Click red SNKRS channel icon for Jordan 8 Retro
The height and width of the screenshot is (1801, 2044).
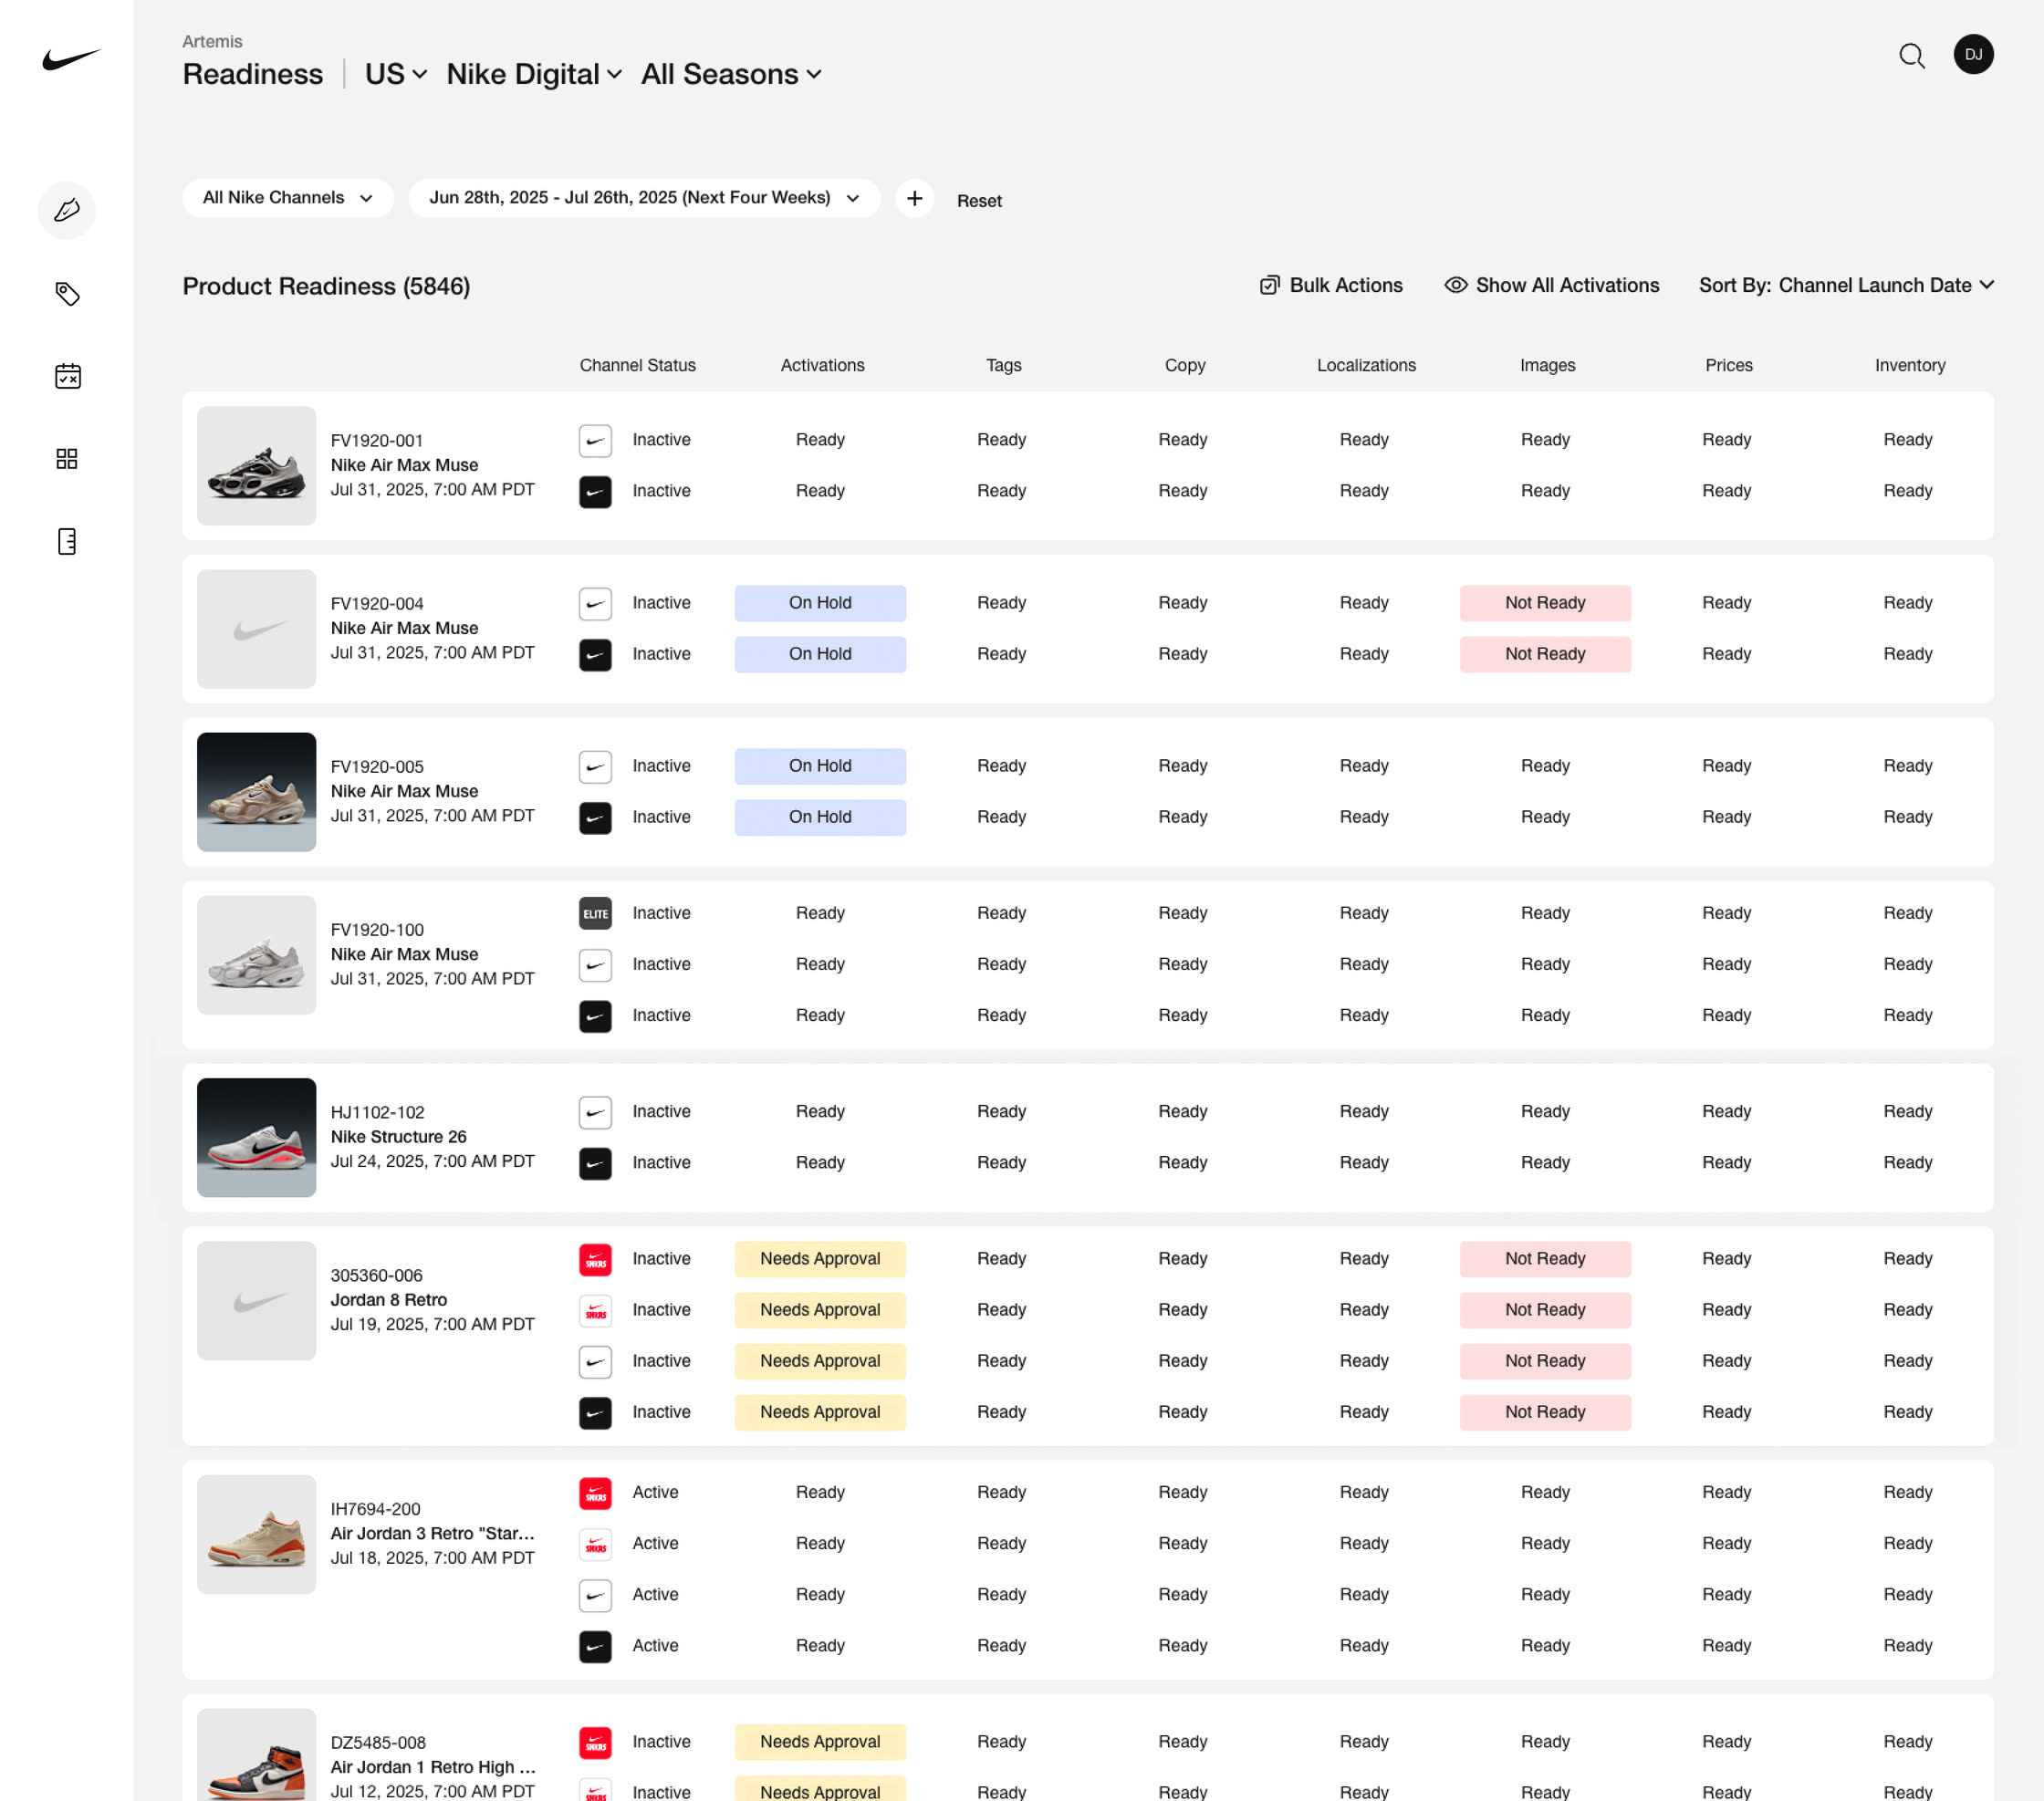pyautogui.click(x=595, y=1260)
